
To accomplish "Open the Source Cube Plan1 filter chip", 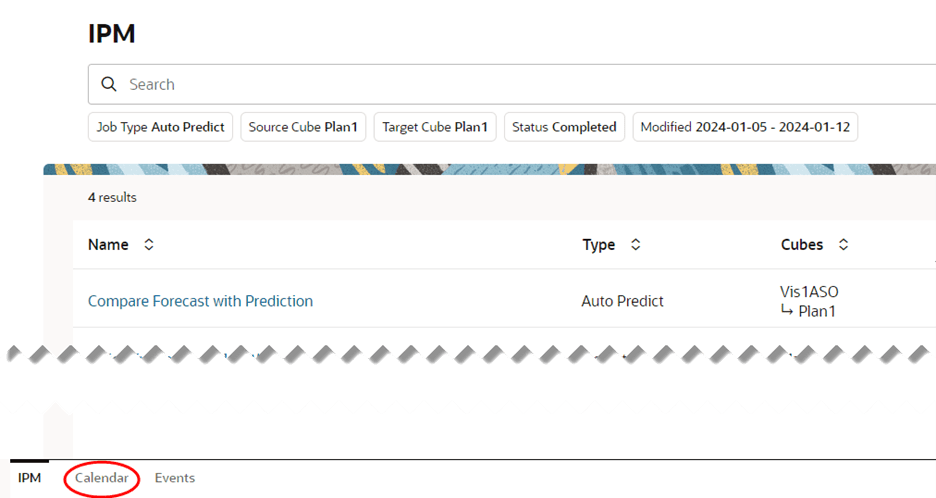I will [x=303, y=127].
